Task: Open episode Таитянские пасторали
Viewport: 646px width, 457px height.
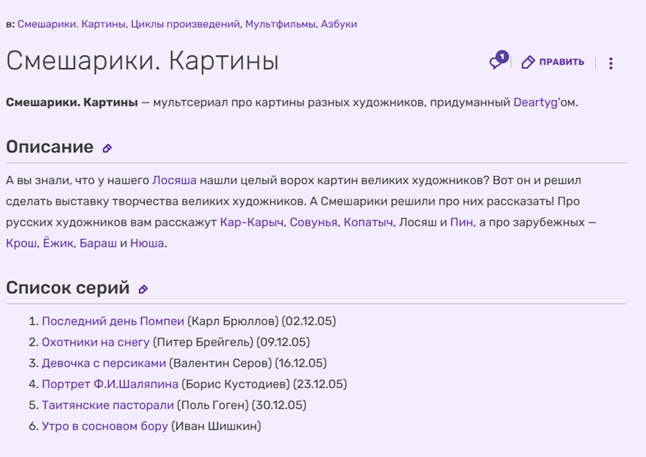Action: tap(108, 405)
